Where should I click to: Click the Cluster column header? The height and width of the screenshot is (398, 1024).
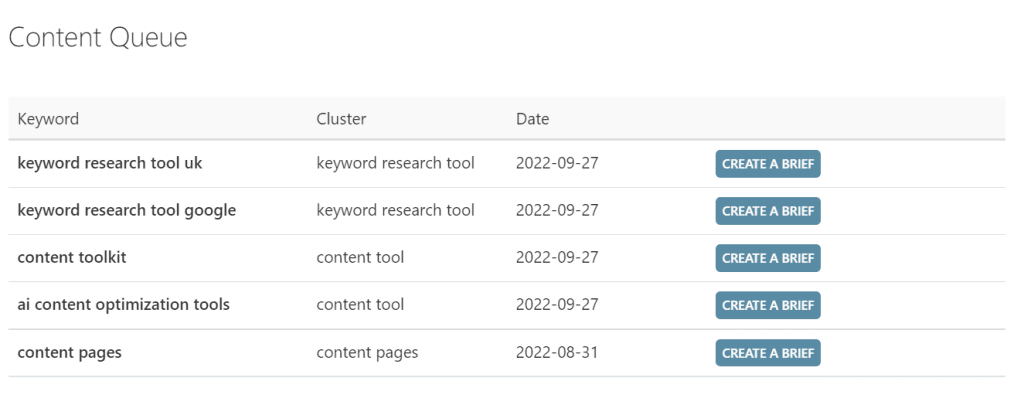(342, 119)
